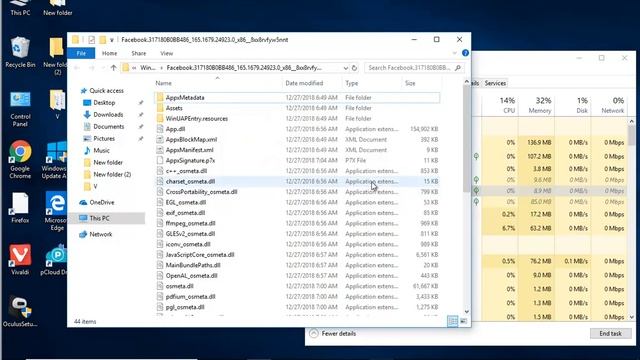The height and width of the screenshot is (360, 640).
Task: Select AppxSignature.p7x file
Action: [x=297, y=160]
